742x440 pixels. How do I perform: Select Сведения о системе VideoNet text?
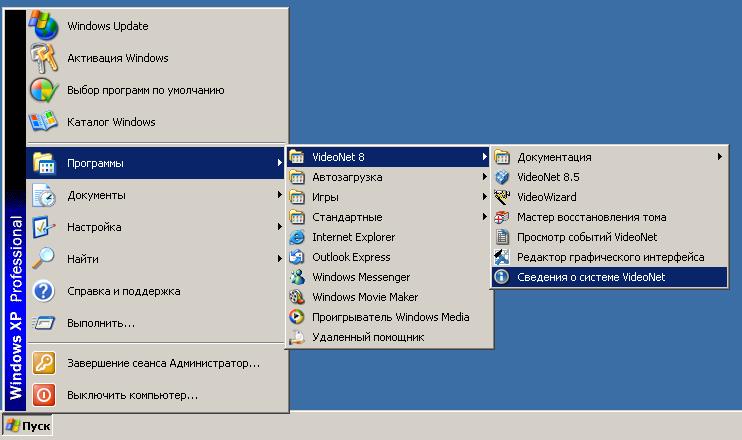pos(591,277)
